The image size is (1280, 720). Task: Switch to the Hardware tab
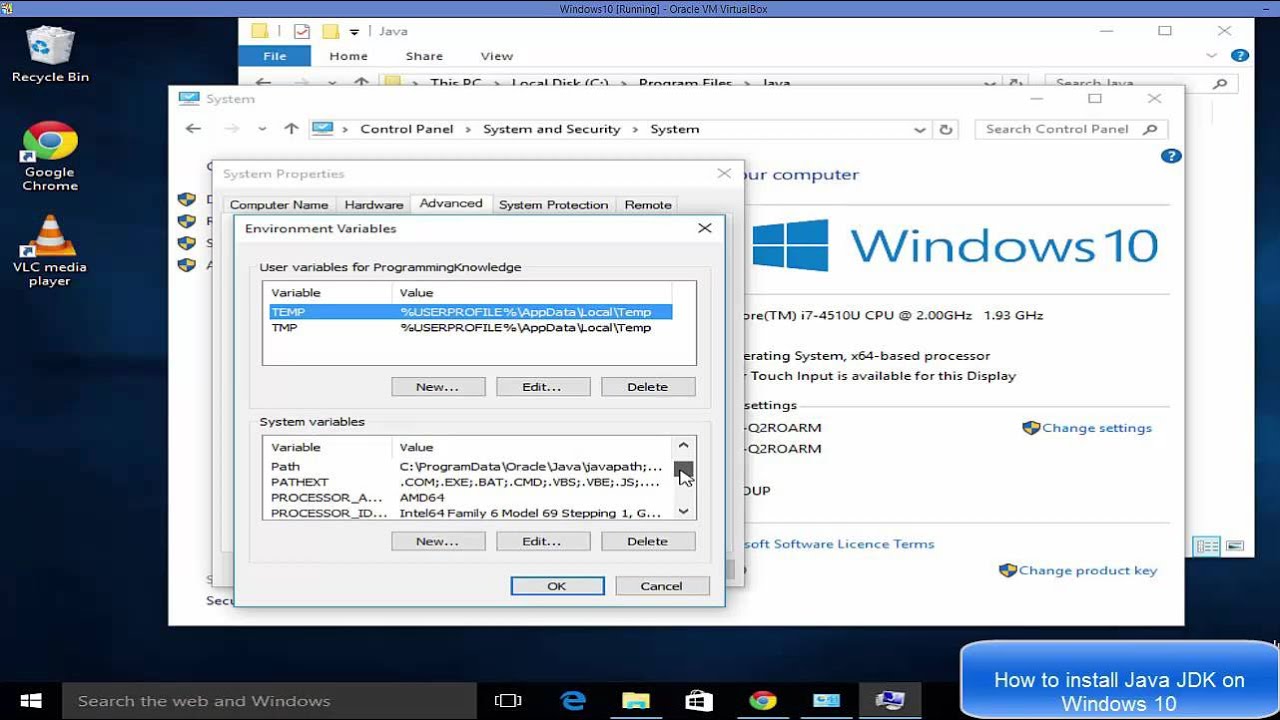tap(374, 205)
